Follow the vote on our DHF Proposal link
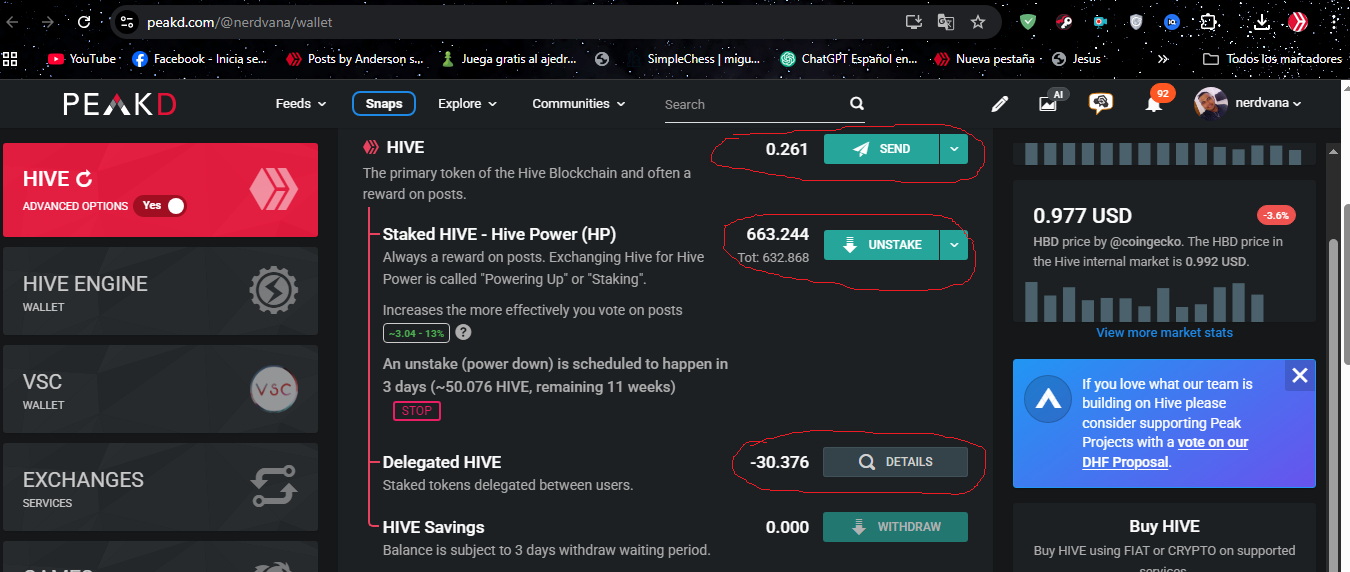The height and width of the screenshot is (572, 1350). pyautogui.click(x=1166, y=452)
